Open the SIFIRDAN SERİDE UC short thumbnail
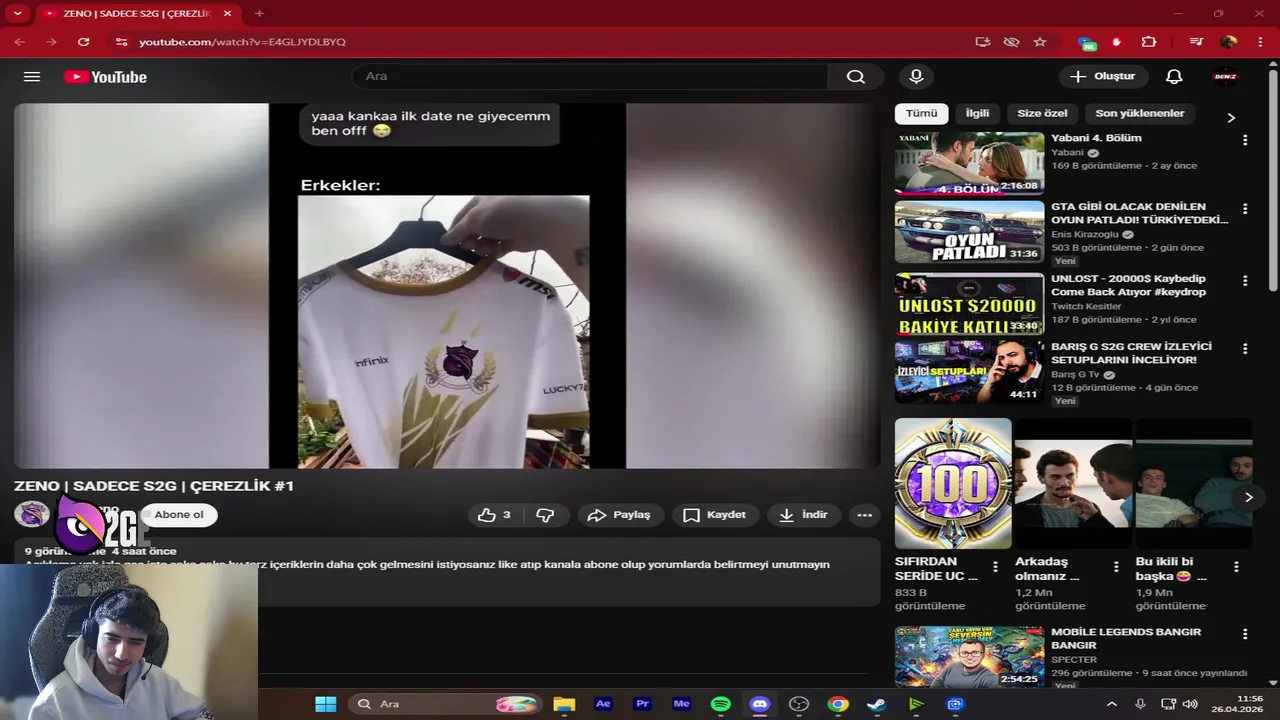This screenshot has width=1280, height=720. [x=953, y=483]
